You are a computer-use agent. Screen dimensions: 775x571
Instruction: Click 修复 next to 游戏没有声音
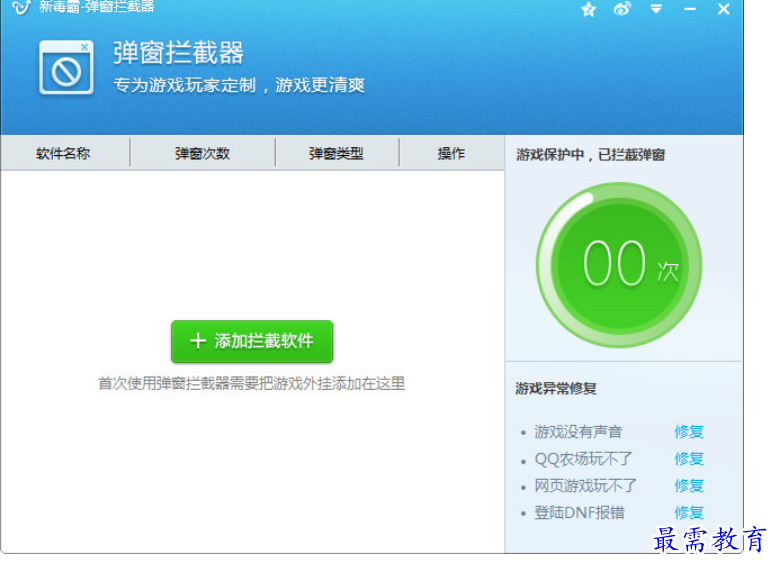(689, 432)
